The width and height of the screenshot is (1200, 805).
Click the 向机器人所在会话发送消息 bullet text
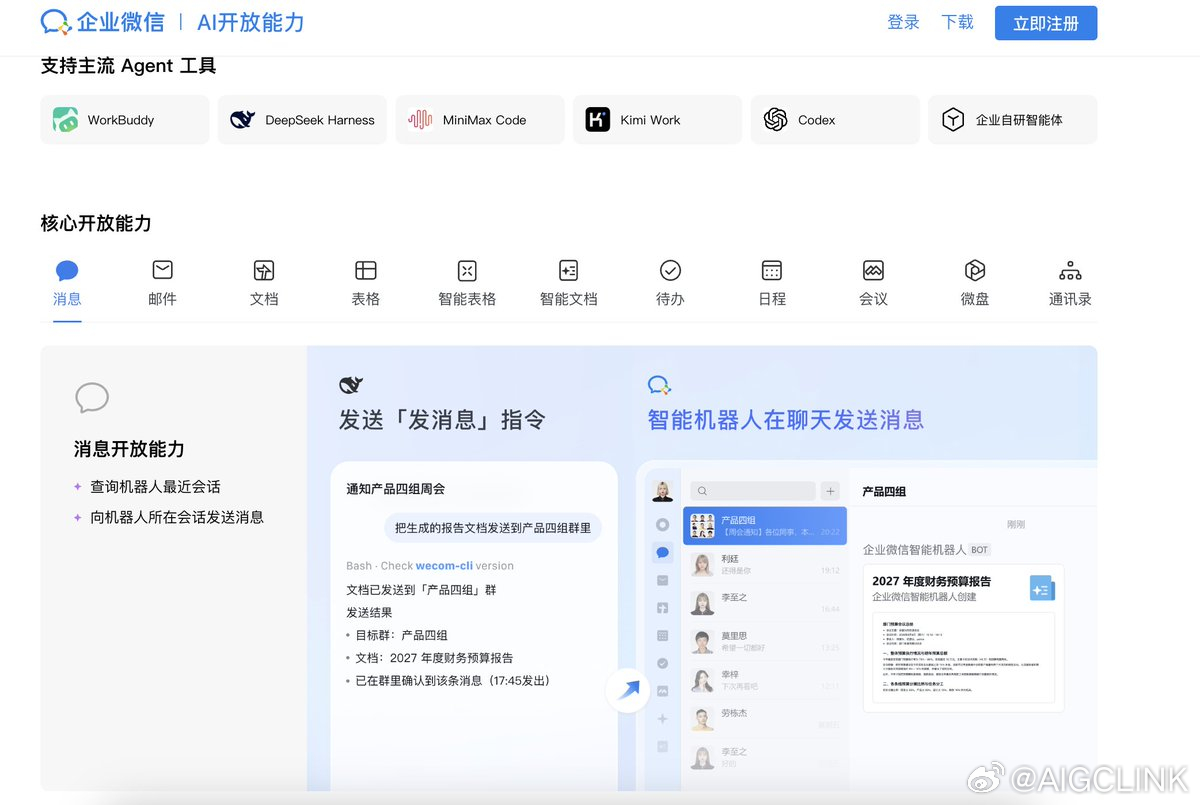coord(177,517)
